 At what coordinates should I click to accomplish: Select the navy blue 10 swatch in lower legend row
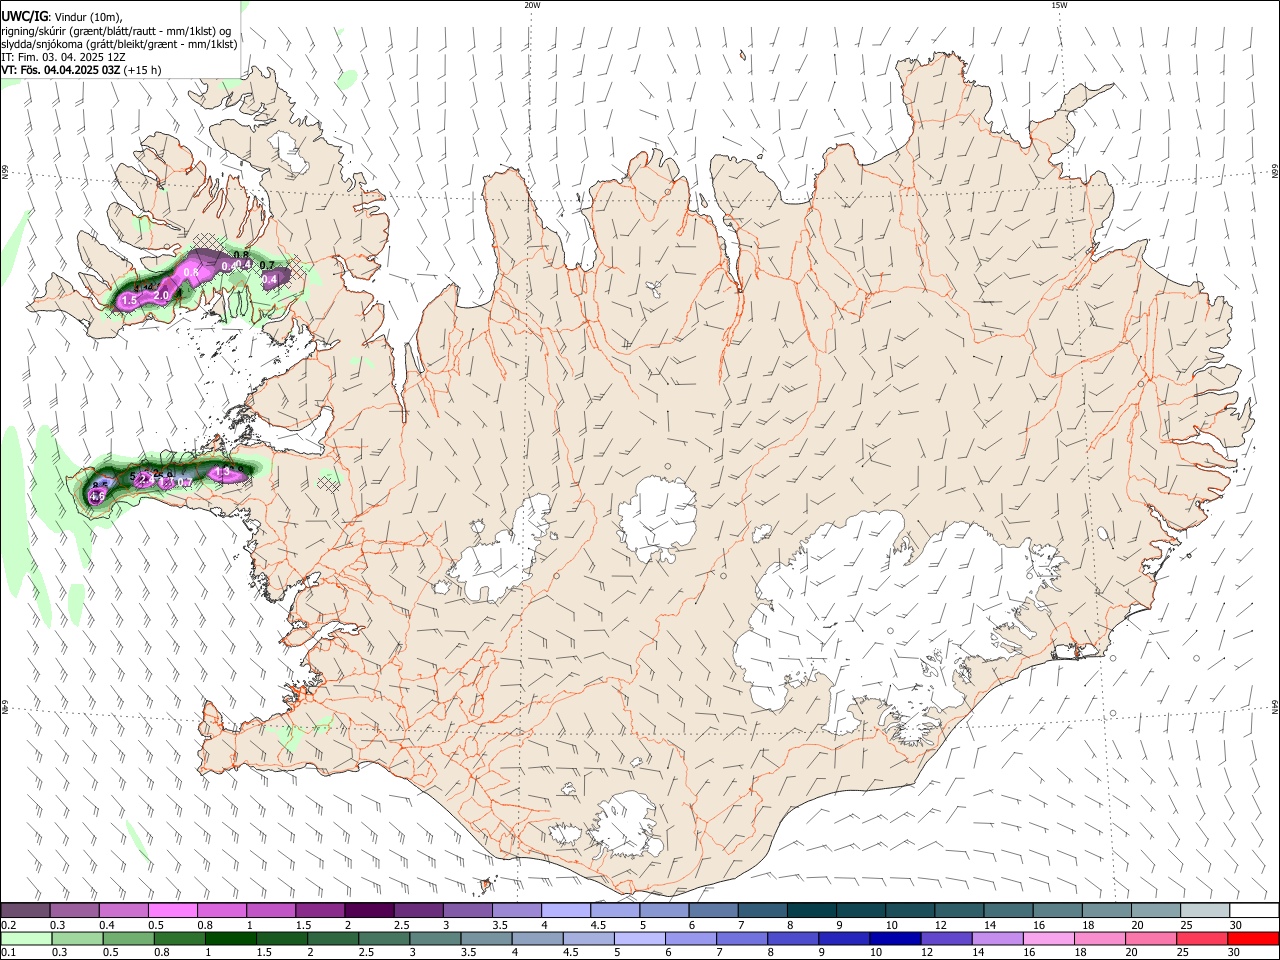click(x=894, y=938)
